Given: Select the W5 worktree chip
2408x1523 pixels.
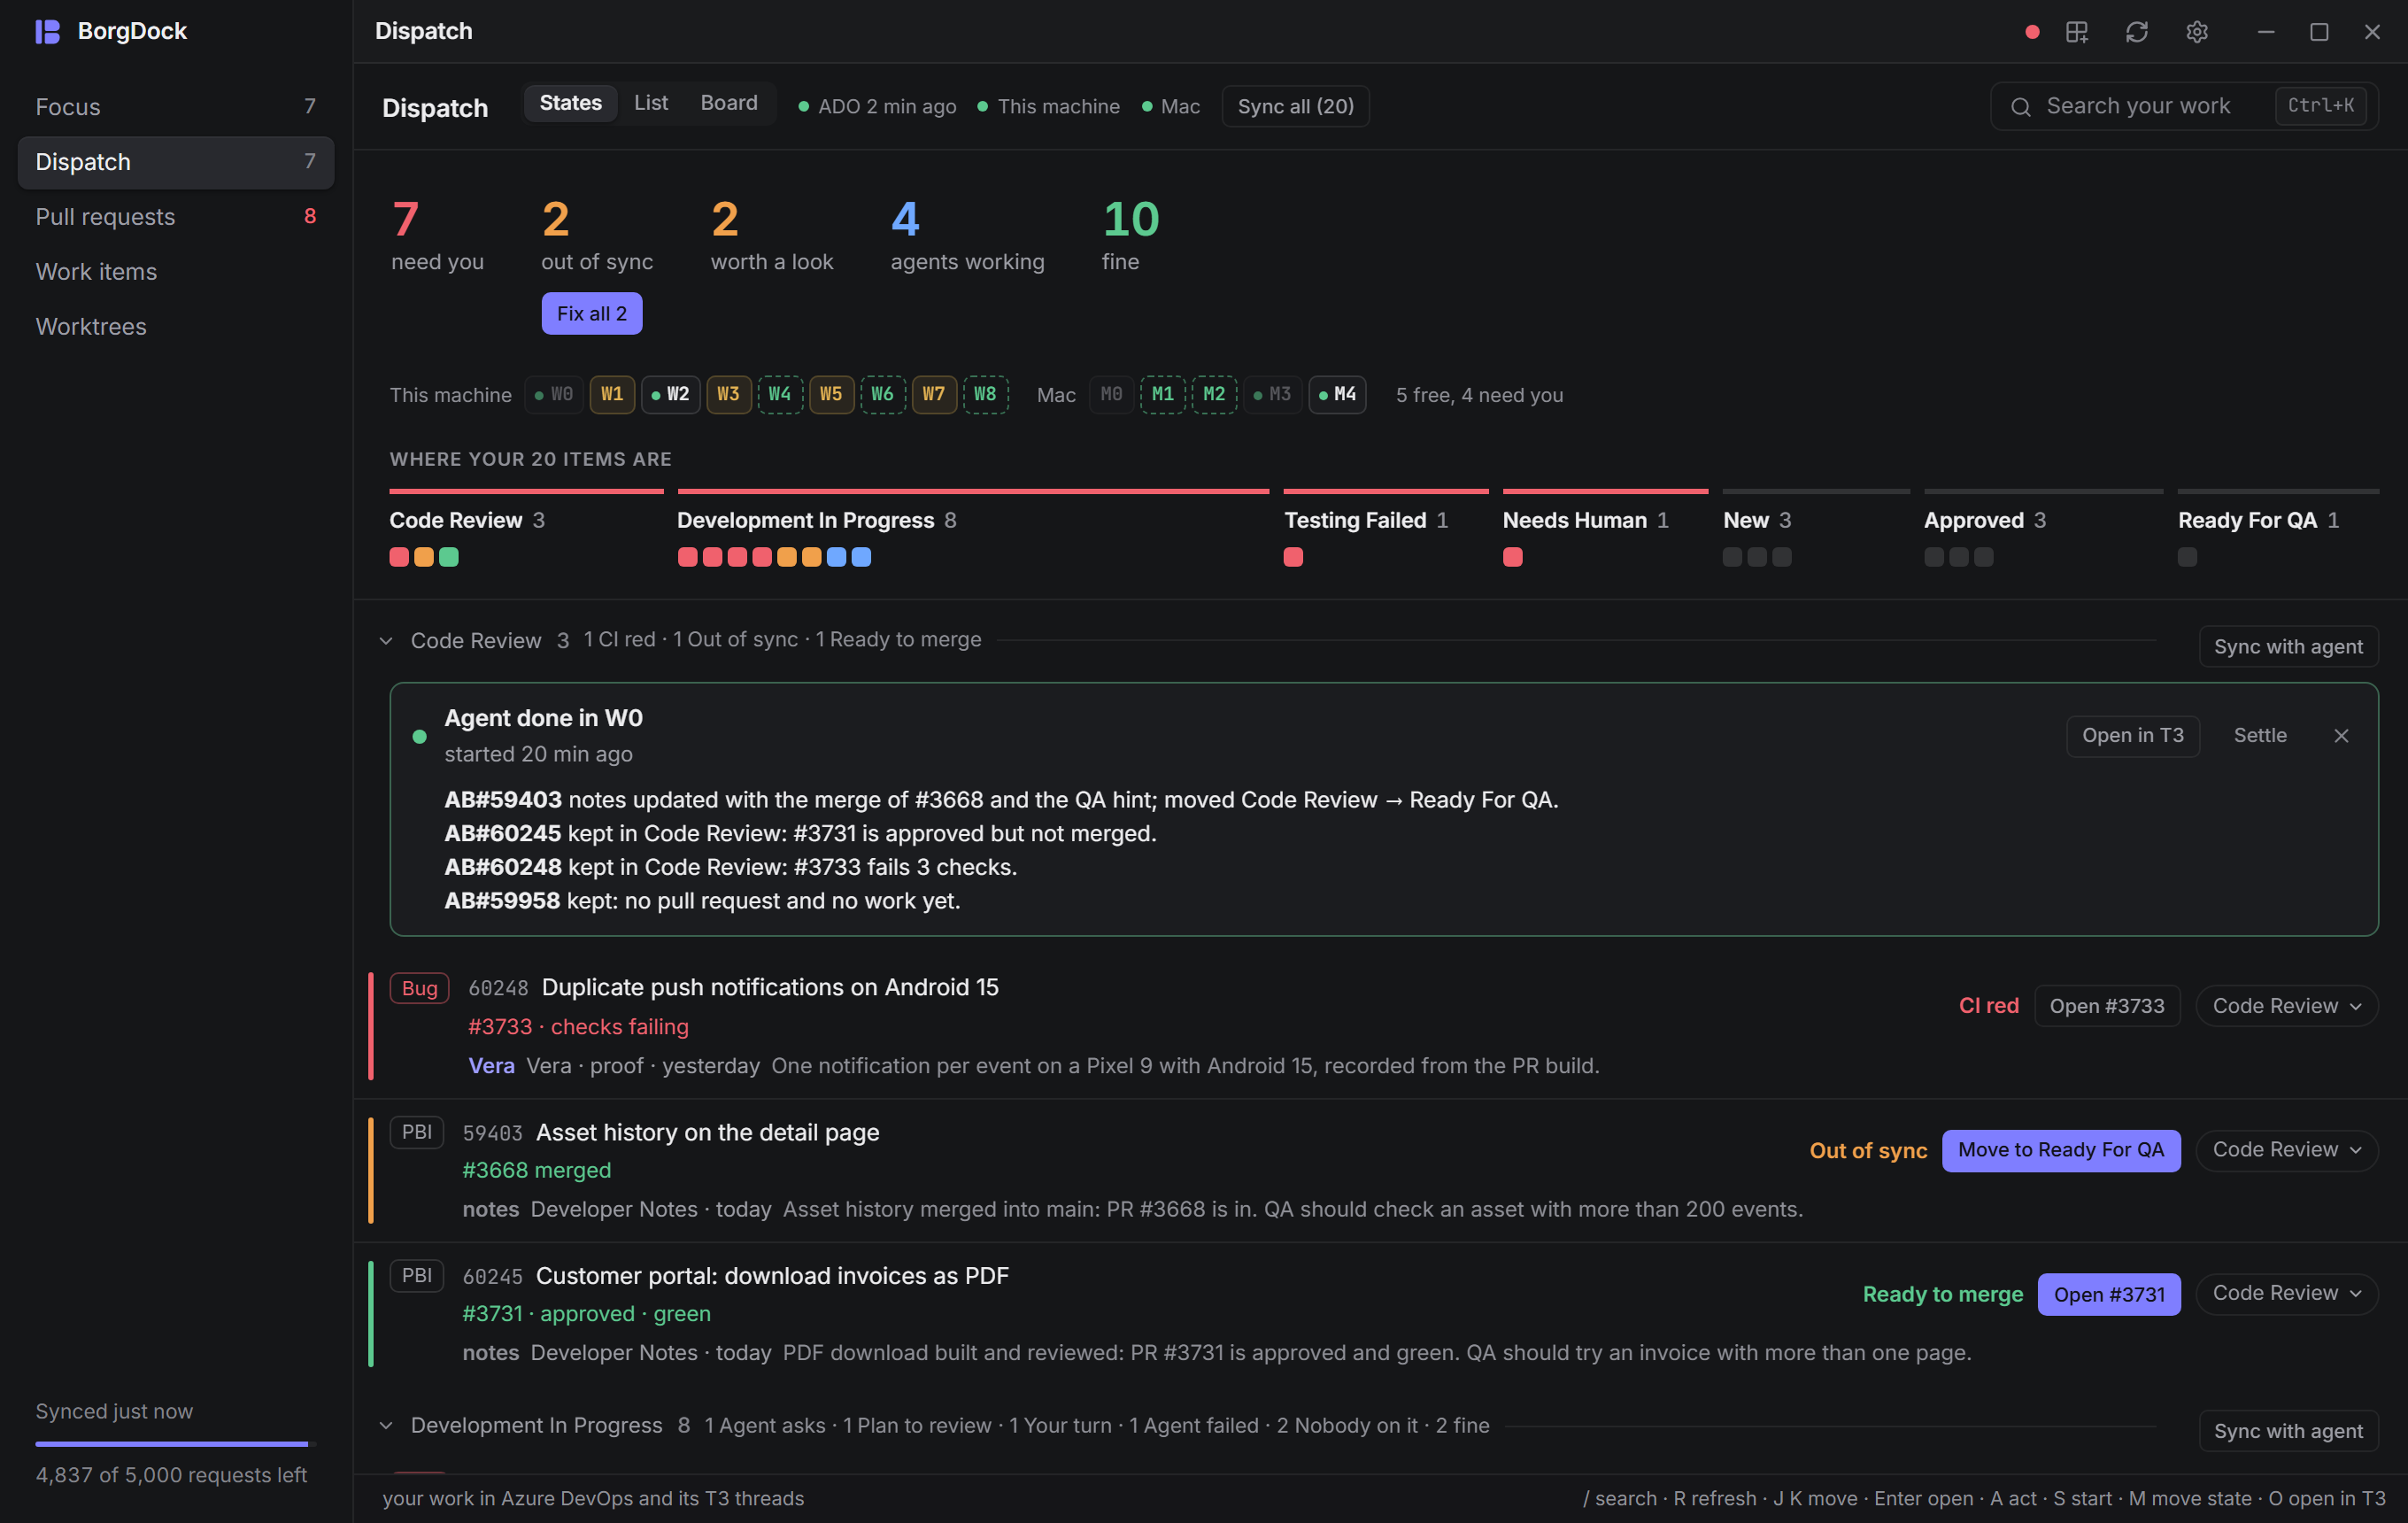Looking at the screenshot, I should pyautogui.click(x=831, y=394).
